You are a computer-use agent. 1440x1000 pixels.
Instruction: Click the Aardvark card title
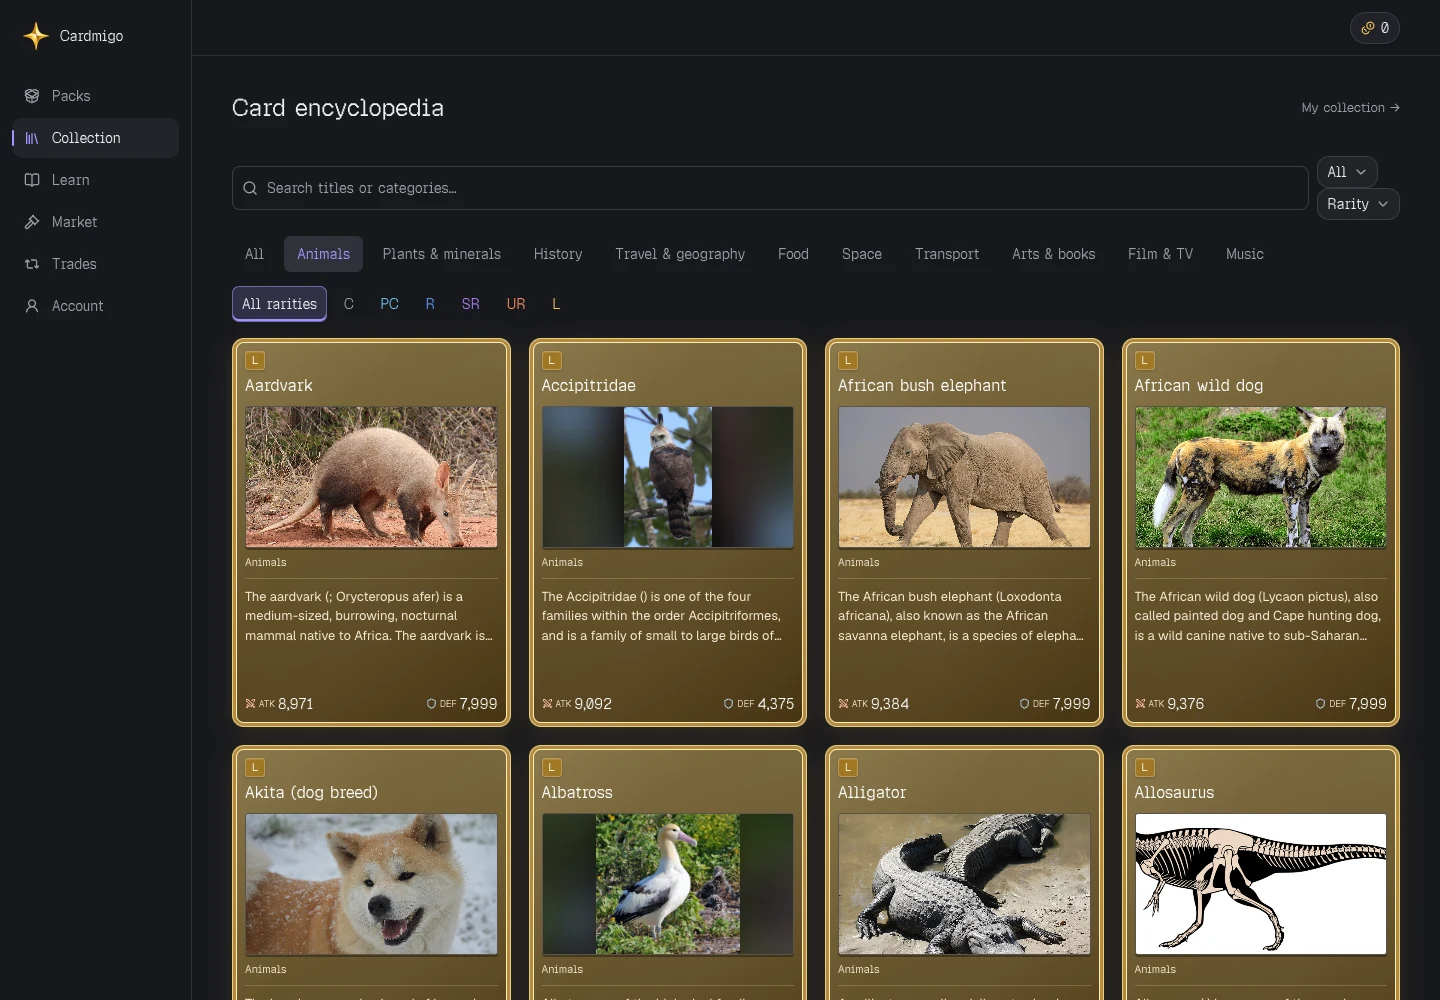pos(279,386)
